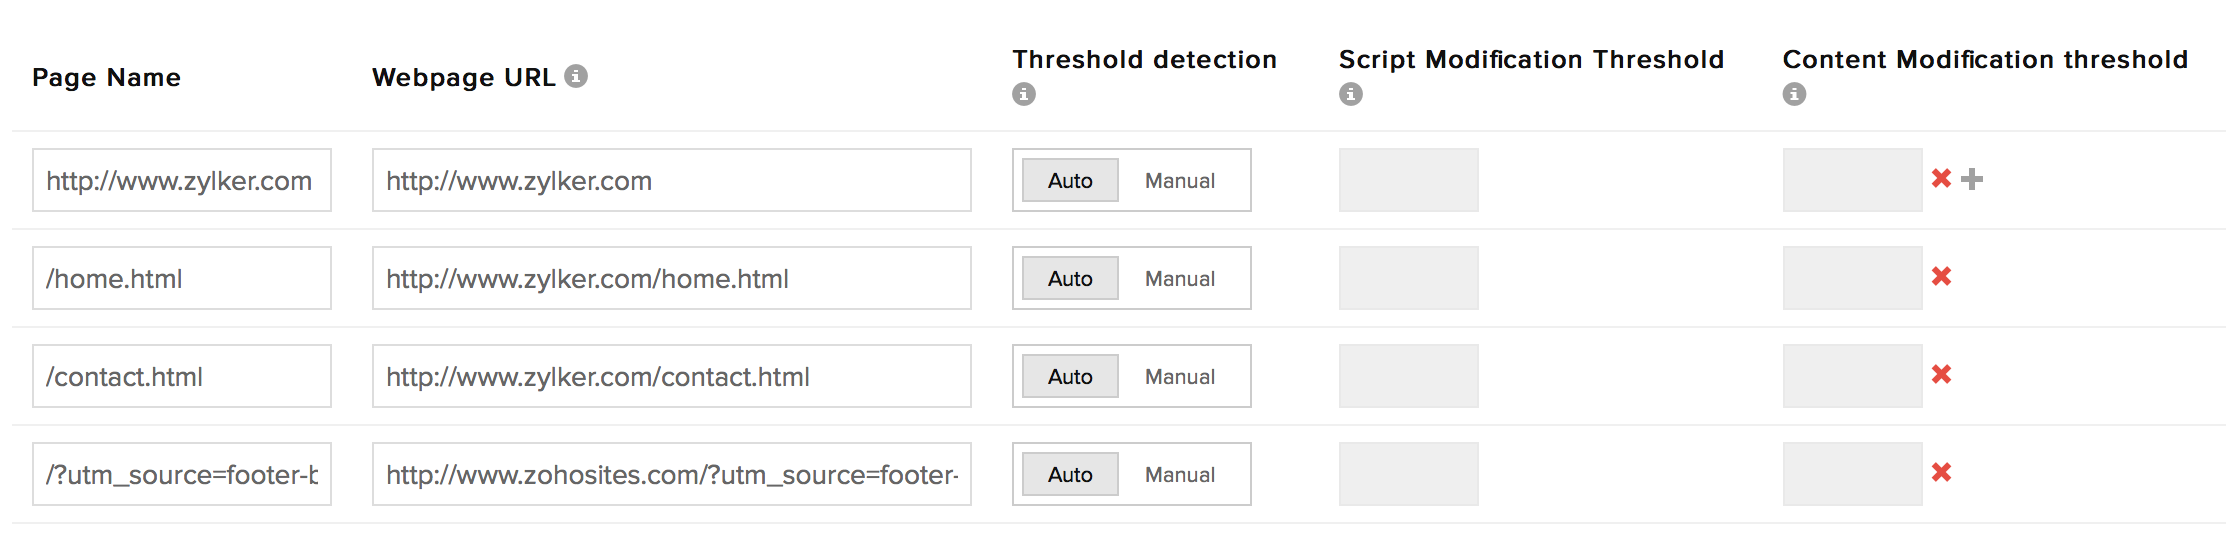Select Auto for the /contact.html row
The height and width of the screenshot is (540, 2236).
click(1070, 377)
